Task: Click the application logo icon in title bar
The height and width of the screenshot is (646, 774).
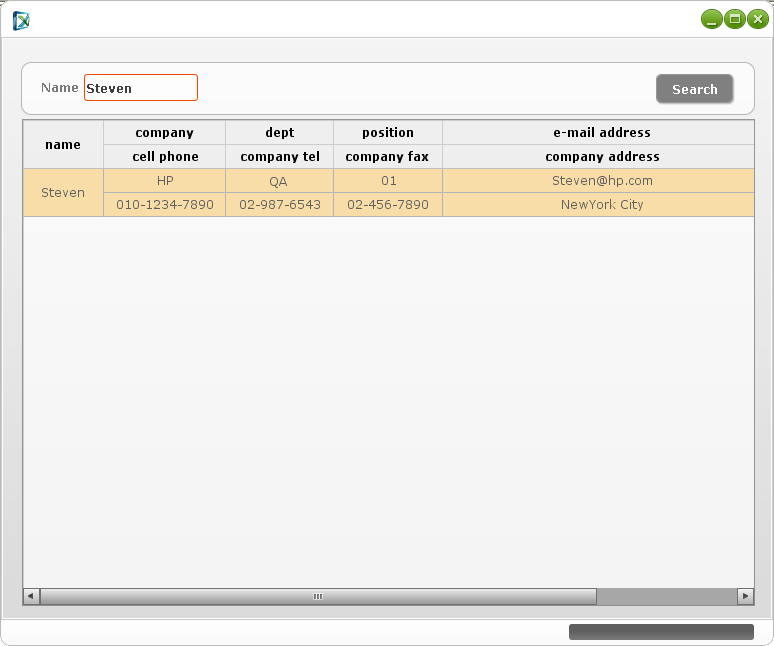Action: [x=21, y=19]
